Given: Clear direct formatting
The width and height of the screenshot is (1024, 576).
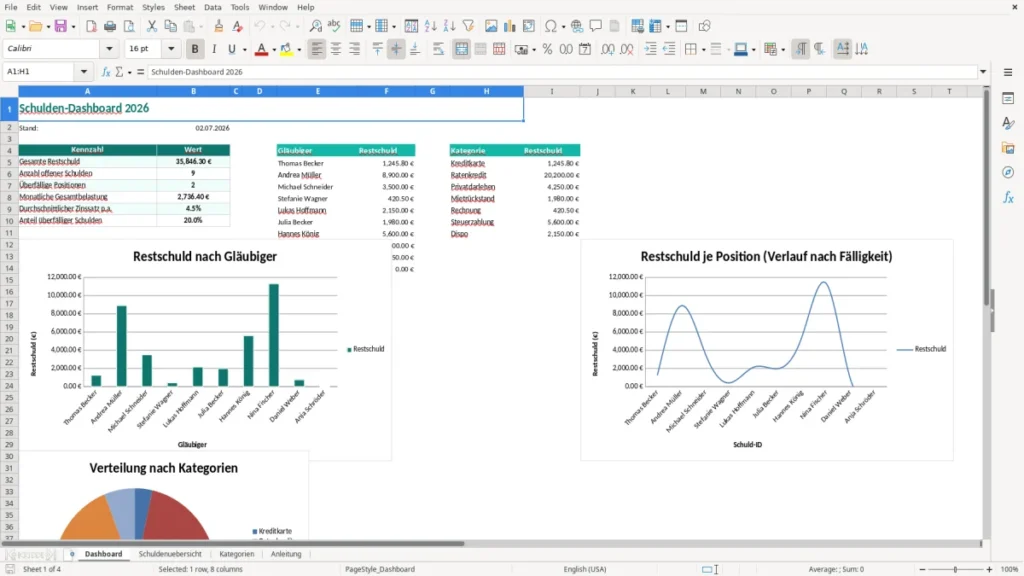Looking at the screenshot, I should (x=237, y=26).
